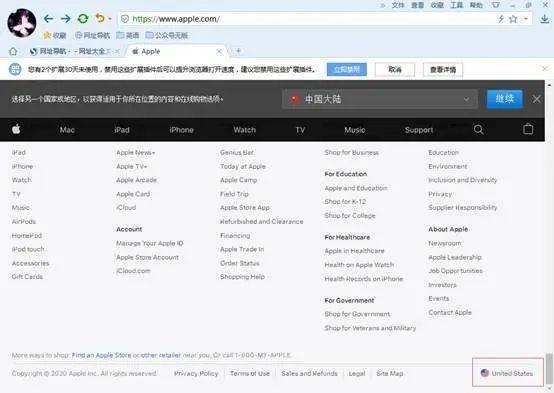Close the region selection banner

tap(536, 99)
